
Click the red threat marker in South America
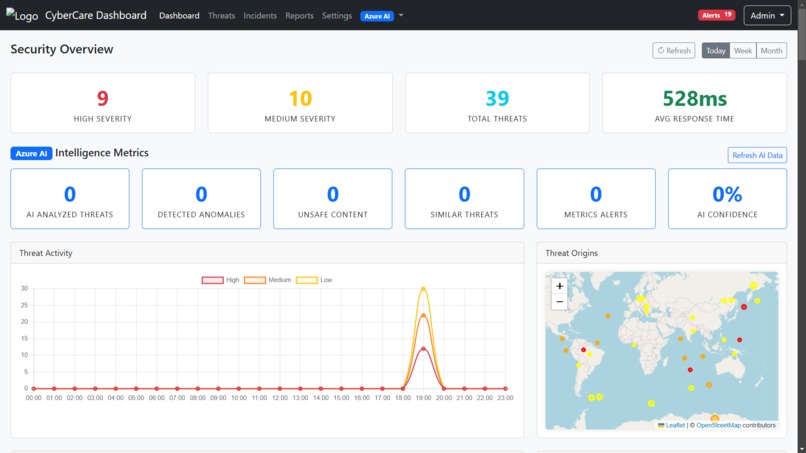click(583, 350)
